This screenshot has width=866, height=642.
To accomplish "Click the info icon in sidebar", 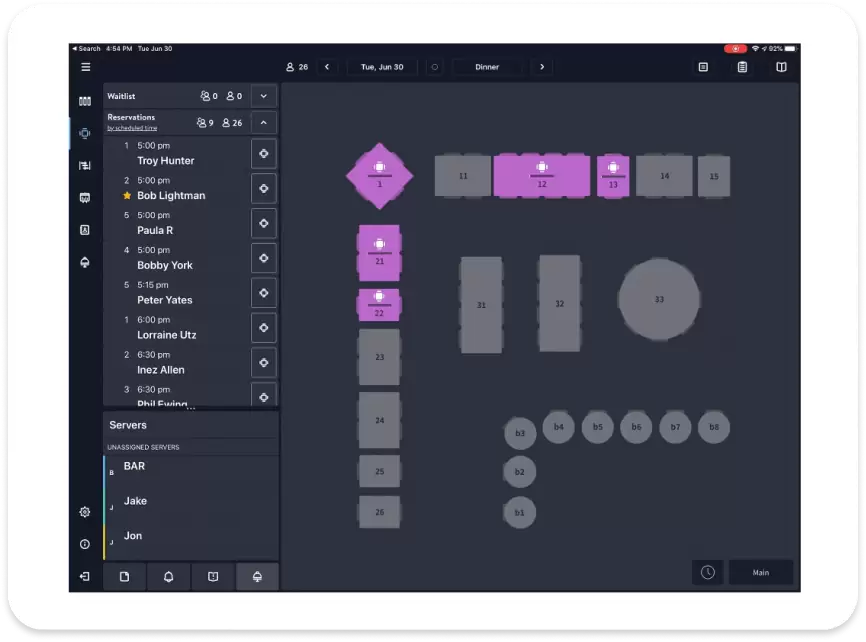I will 85,544.
